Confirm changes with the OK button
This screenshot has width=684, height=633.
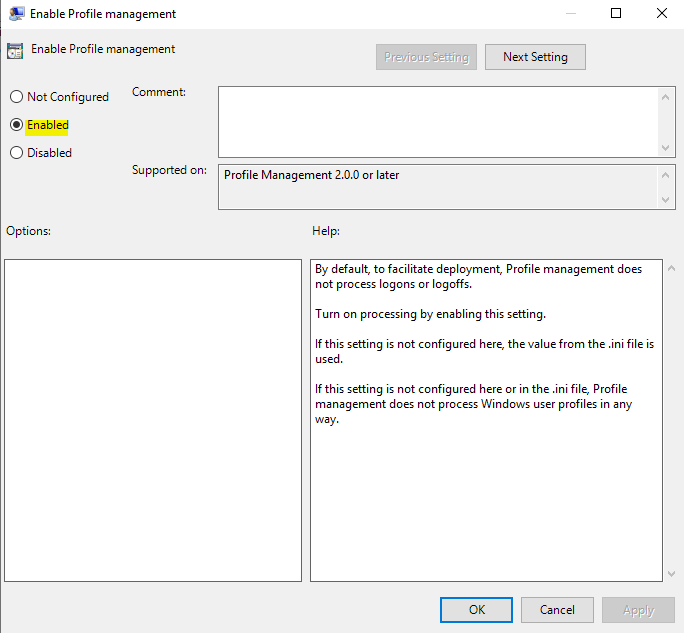click(477, 610)
